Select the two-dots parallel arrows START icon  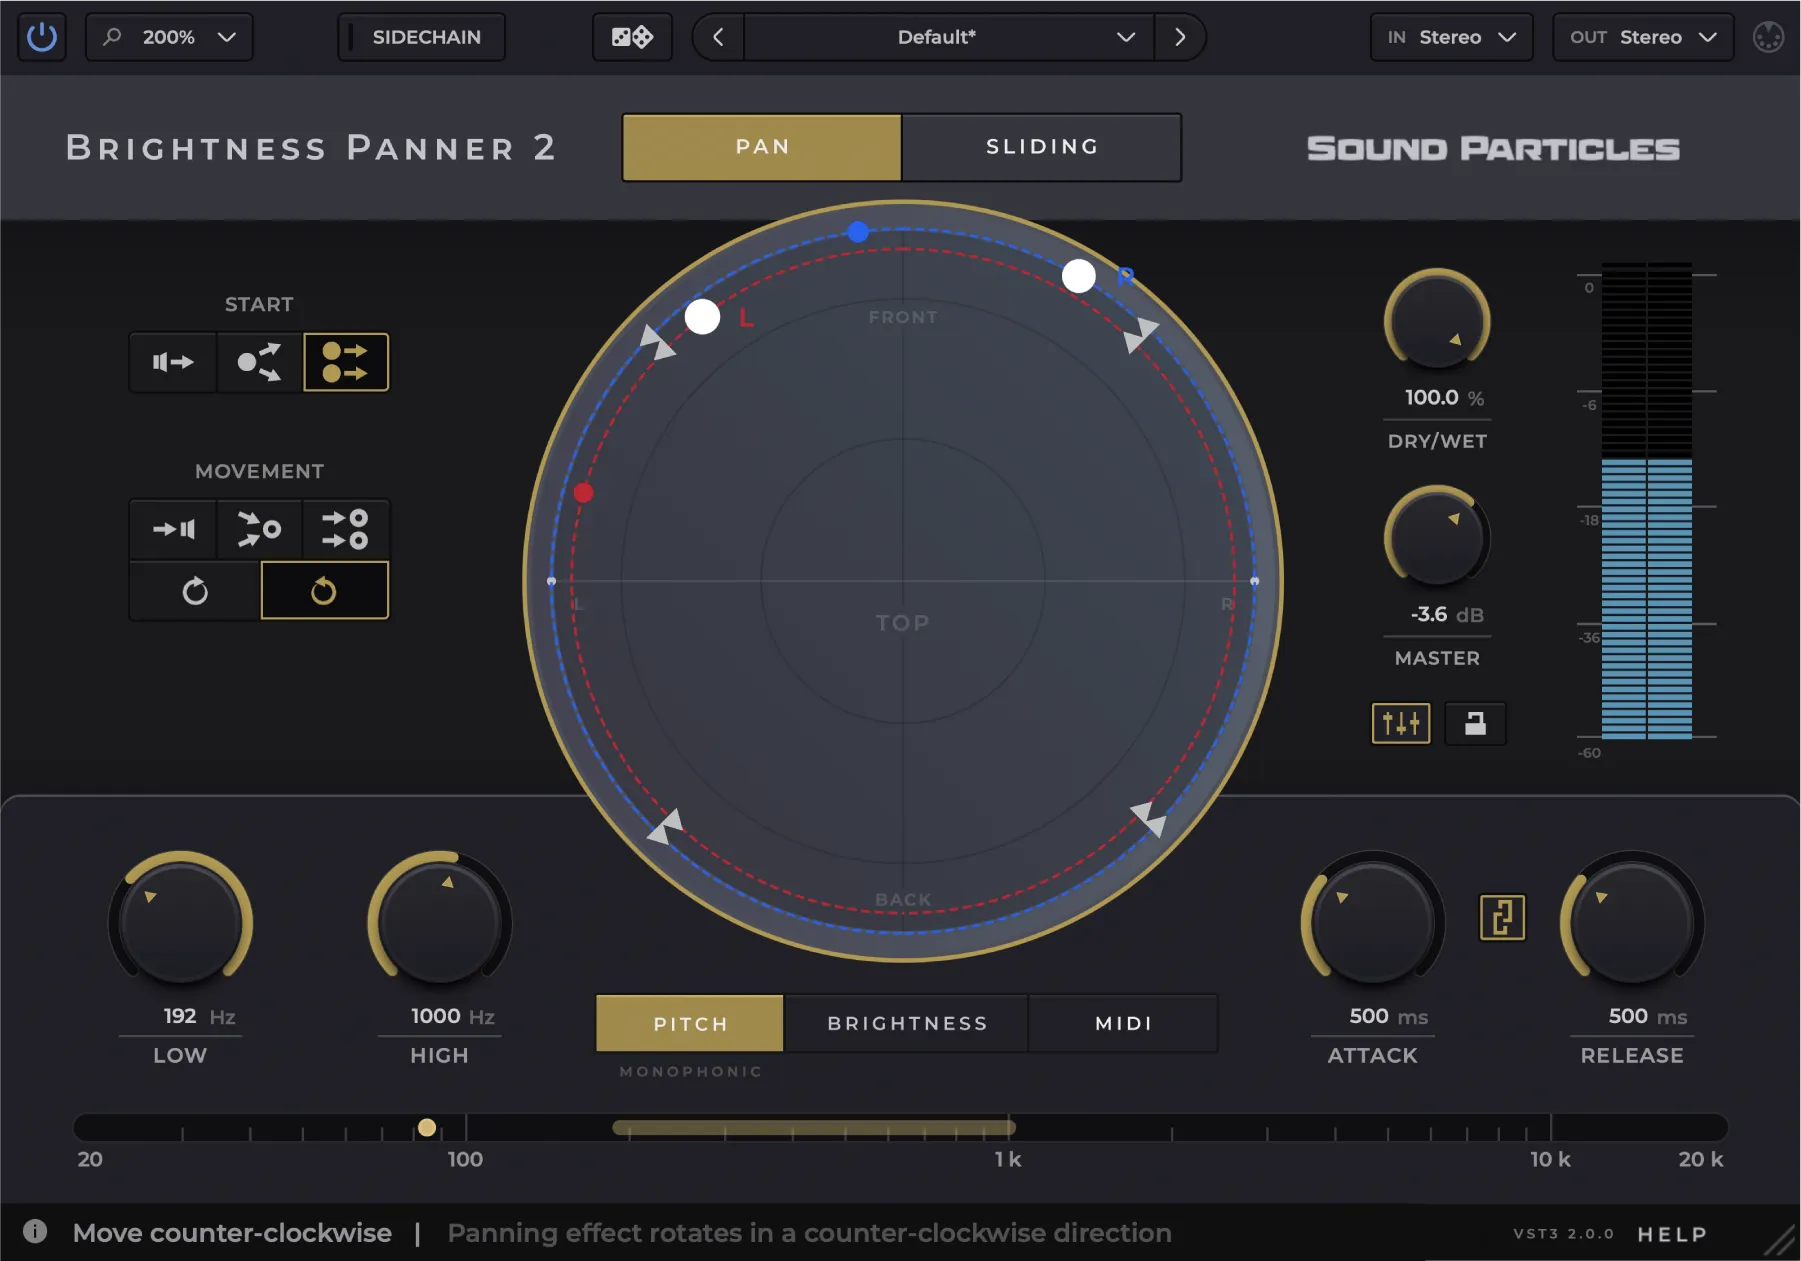(x=346, y=362)
